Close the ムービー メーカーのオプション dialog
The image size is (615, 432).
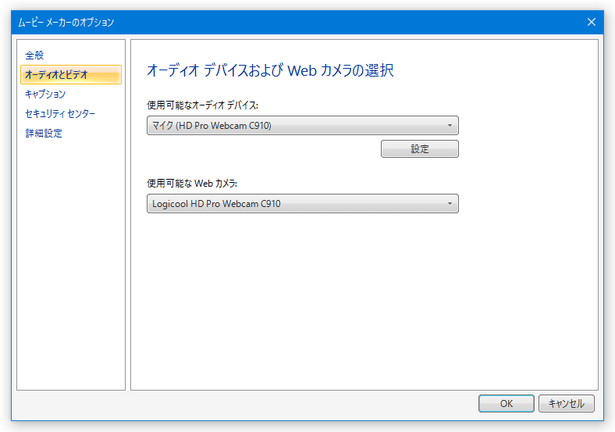[x=591, y=22]
